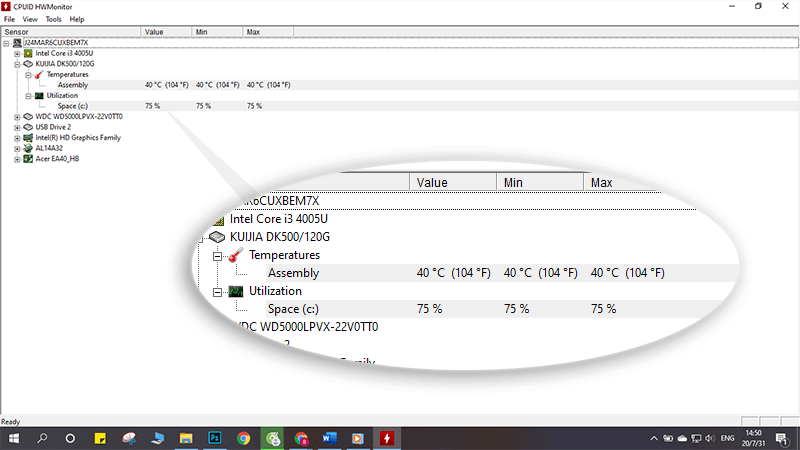Image resolution: width=800 pixels, height=450 pixels.
Task: Click the Value column header
Action: click(166, 32)
